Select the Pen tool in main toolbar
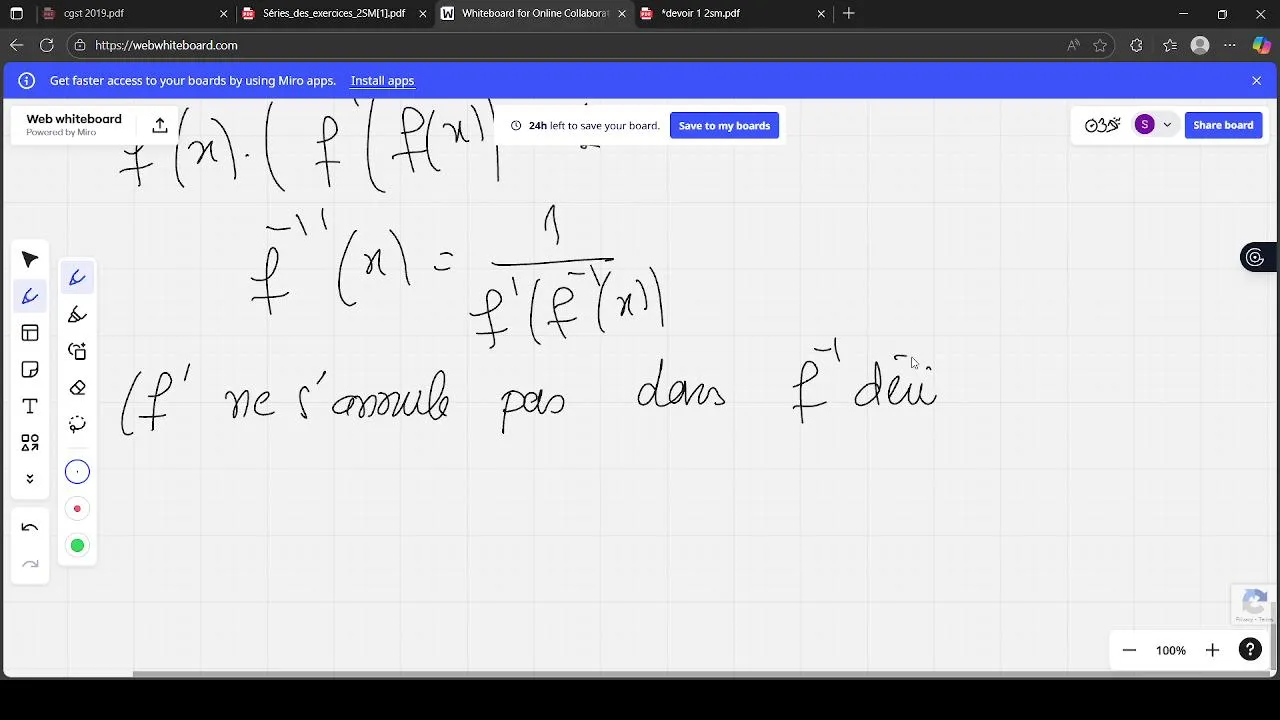This screenshot has height=720, width=1280. [x=30, y=296]
